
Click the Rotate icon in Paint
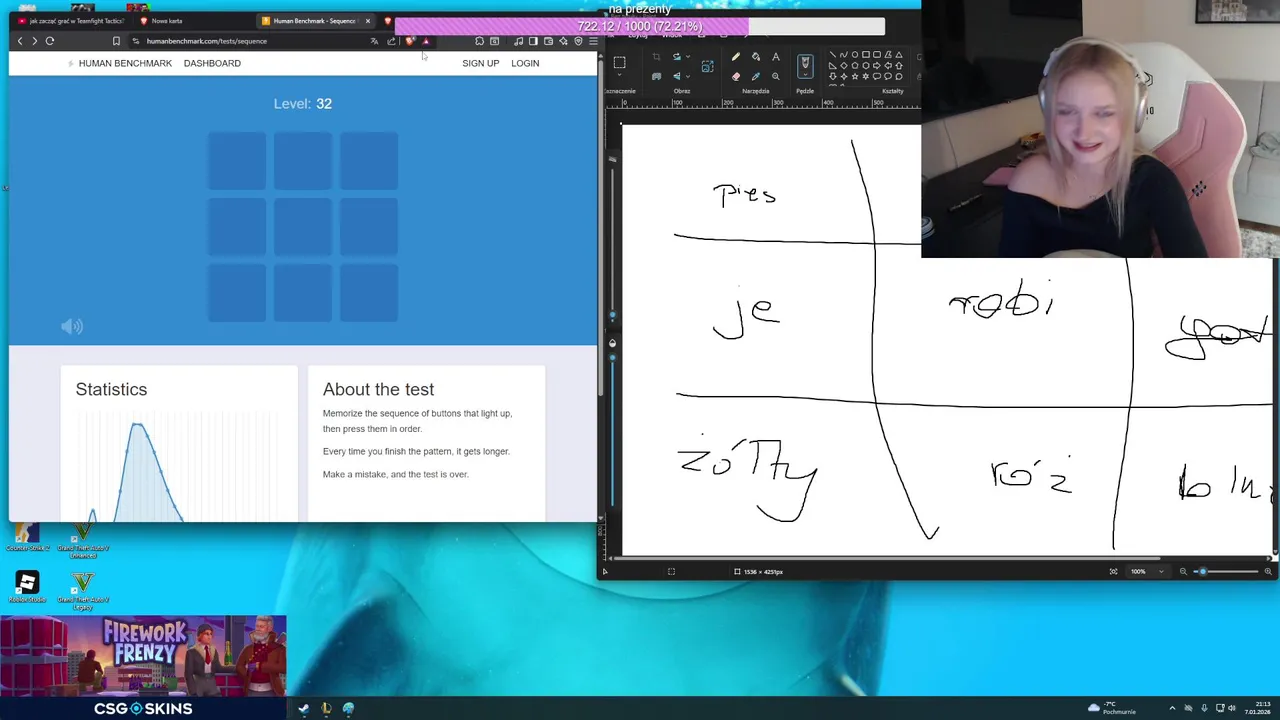677,57
